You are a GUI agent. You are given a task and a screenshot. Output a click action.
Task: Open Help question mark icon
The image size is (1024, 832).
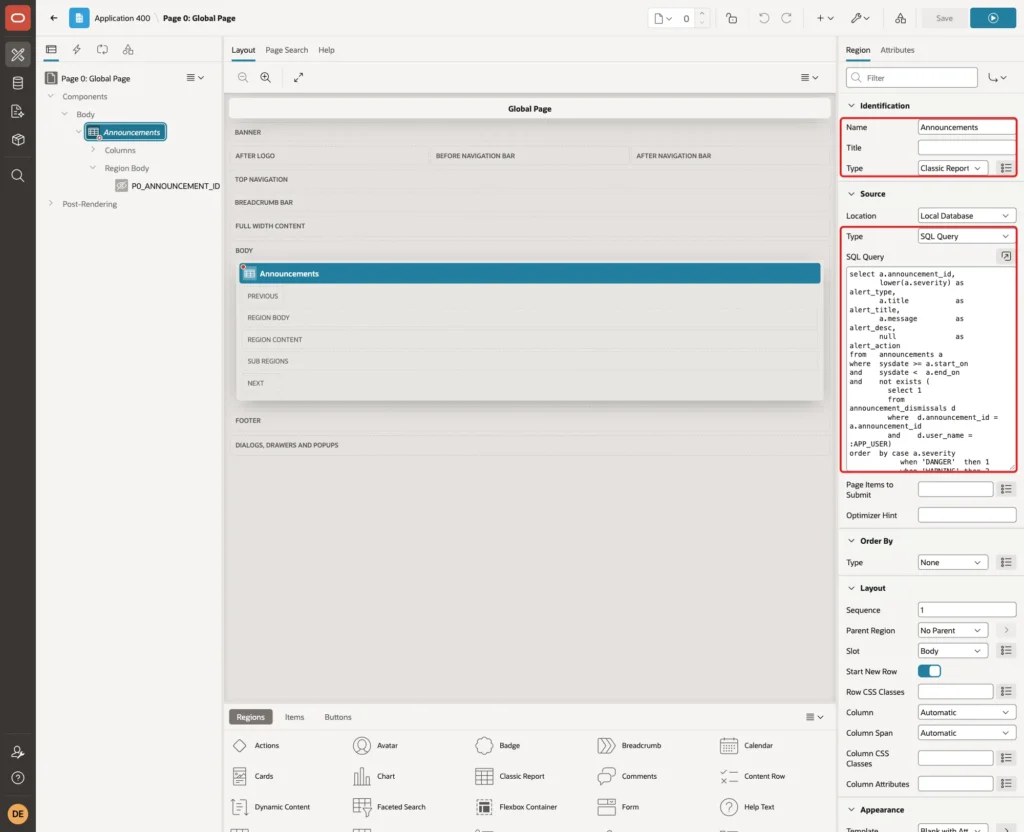coord(18,778)
